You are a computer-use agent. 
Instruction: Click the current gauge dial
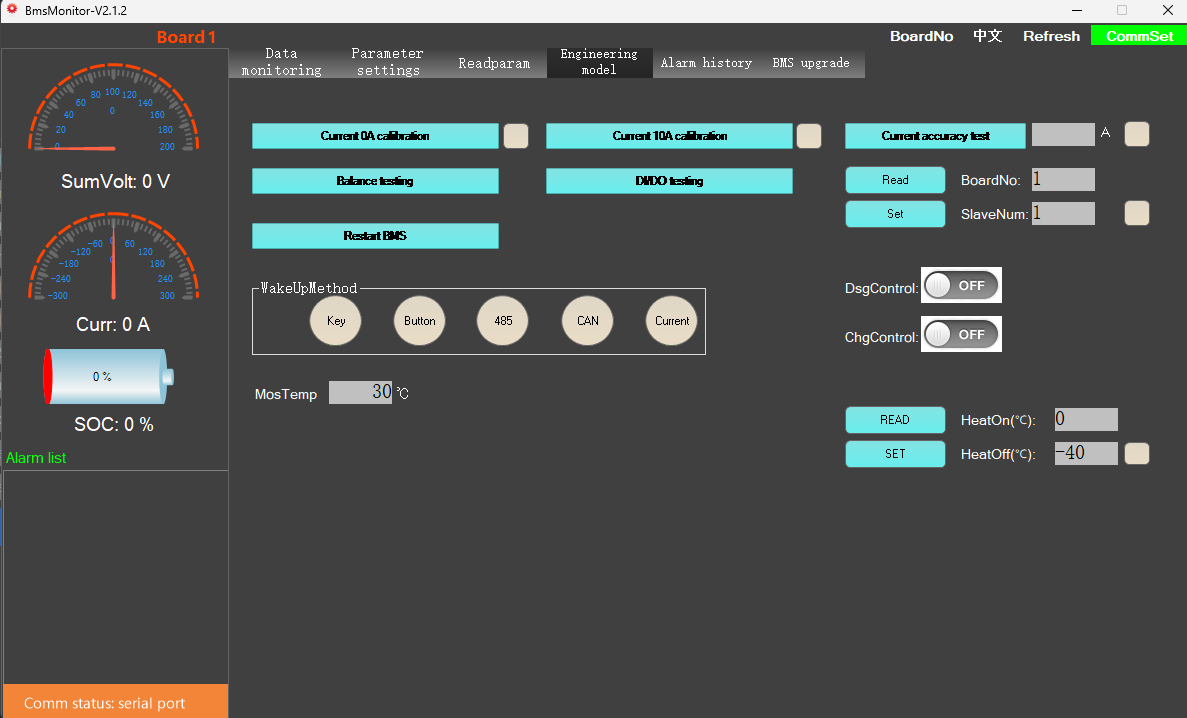(x=112, y=257)
